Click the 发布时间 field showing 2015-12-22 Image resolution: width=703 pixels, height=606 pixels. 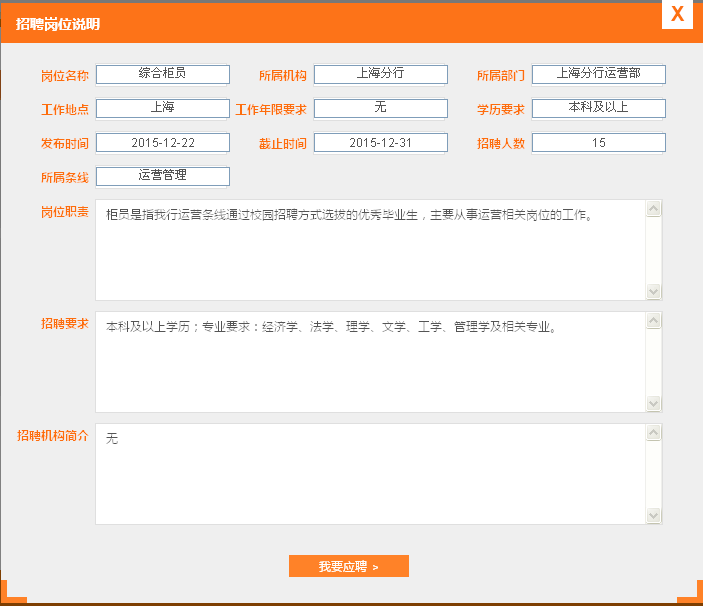163,143
